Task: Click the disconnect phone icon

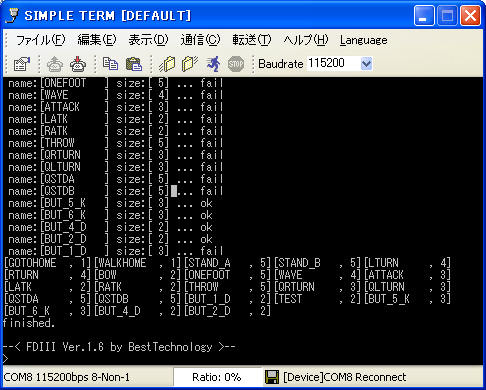Action: pyautogui.click(x=78, y=63)
